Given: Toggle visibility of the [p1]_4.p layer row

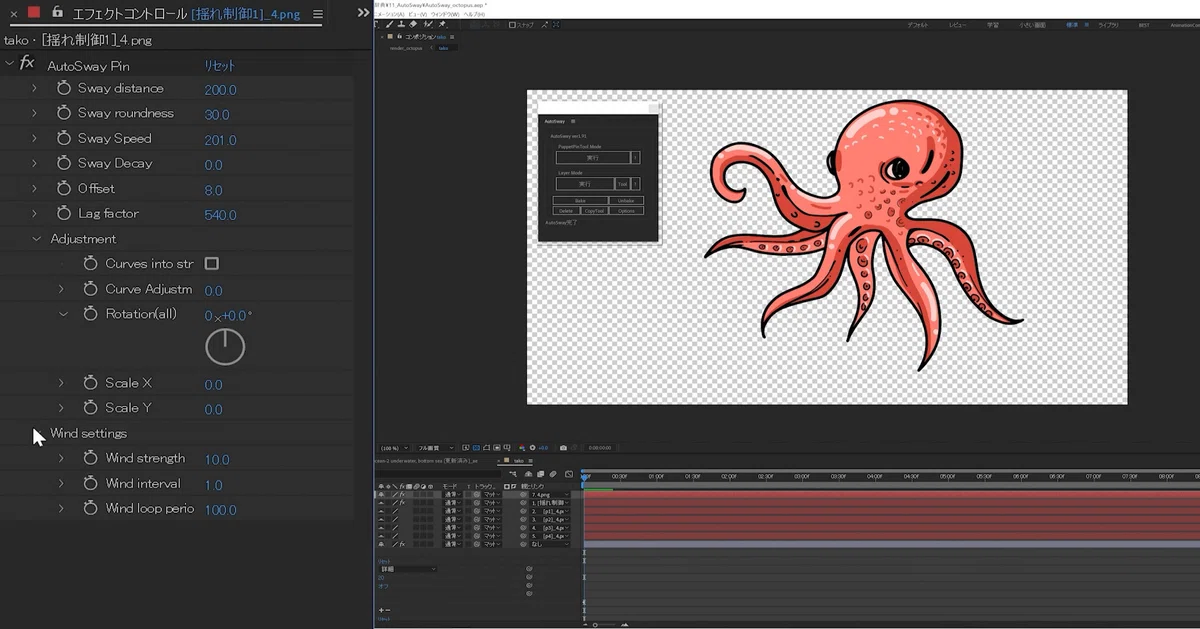Looking at the screenshot, I should [x=380, y=512].
